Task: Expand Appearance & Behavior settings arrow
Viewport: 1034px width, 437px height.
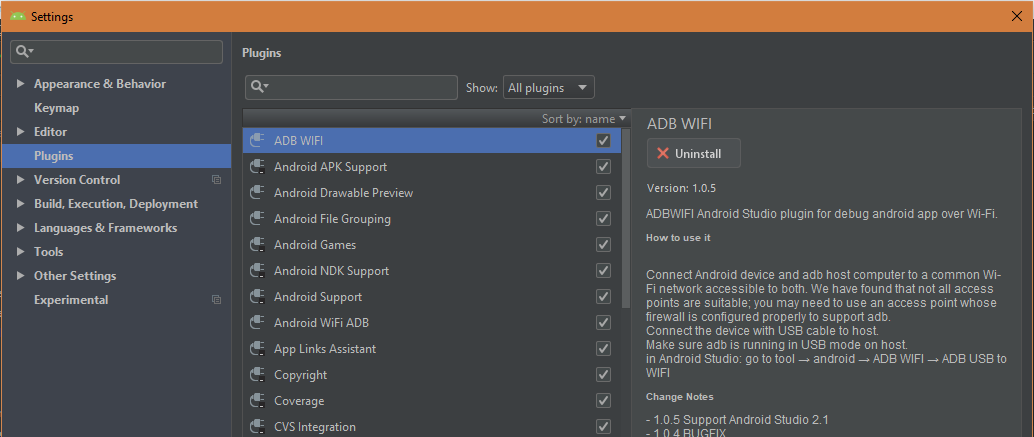Action: pos(20,84)
